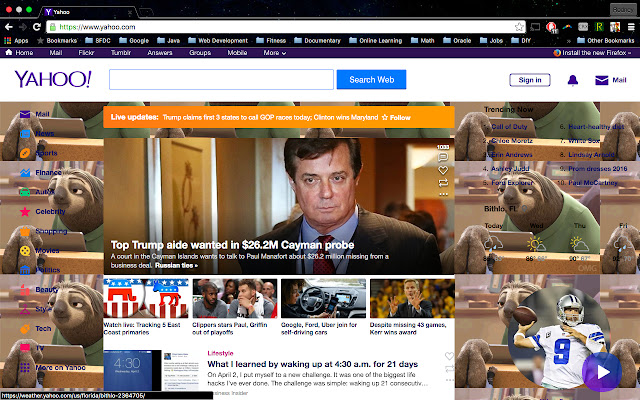Click the comment icon on lead story
640x400 pixels.
click(x=443, y=157)
